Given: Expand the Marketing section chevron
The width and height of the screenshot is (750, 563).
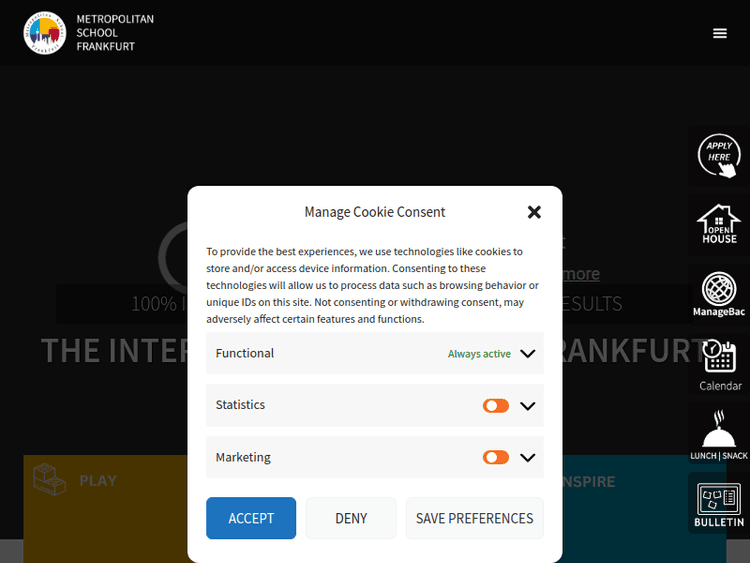Looking at the screenshot, I should pyautogui.click(x=528, y=458).
